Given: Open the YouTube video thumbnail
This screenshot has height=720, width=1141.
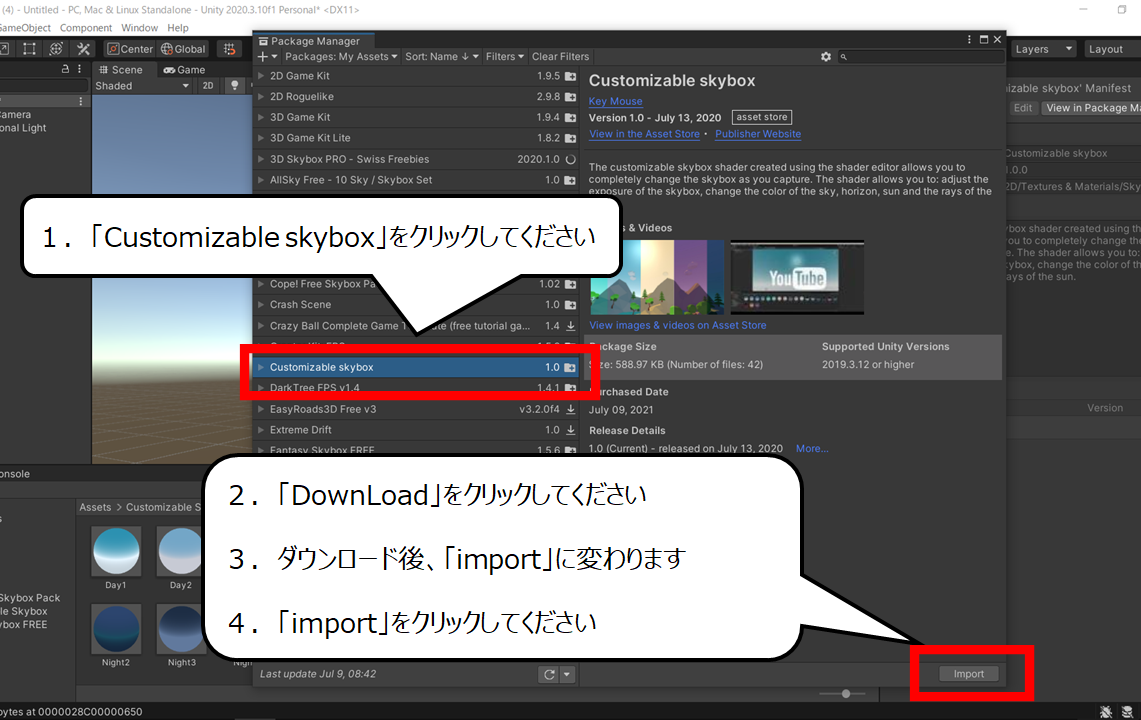Looking at the screenshot, I should click(x=798, y=277).
